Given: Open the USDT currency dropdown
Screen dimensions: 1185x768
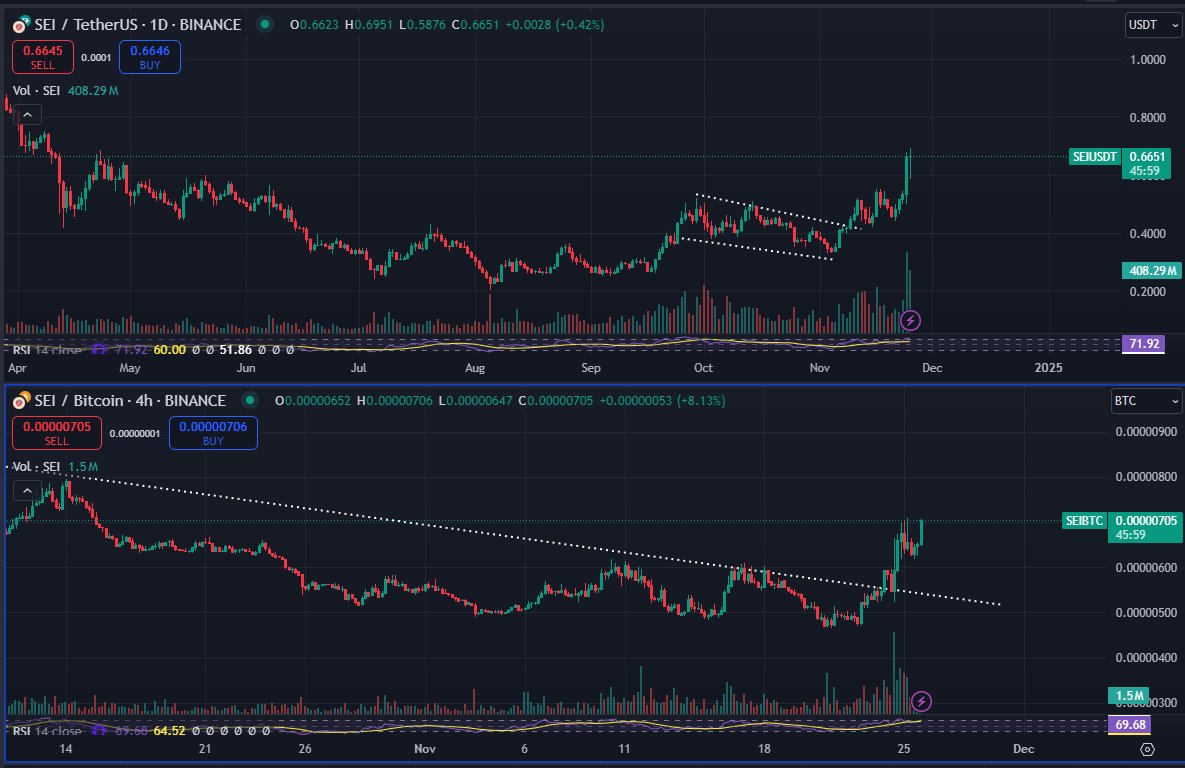Looking at the screenshot, I should 1153,25.
